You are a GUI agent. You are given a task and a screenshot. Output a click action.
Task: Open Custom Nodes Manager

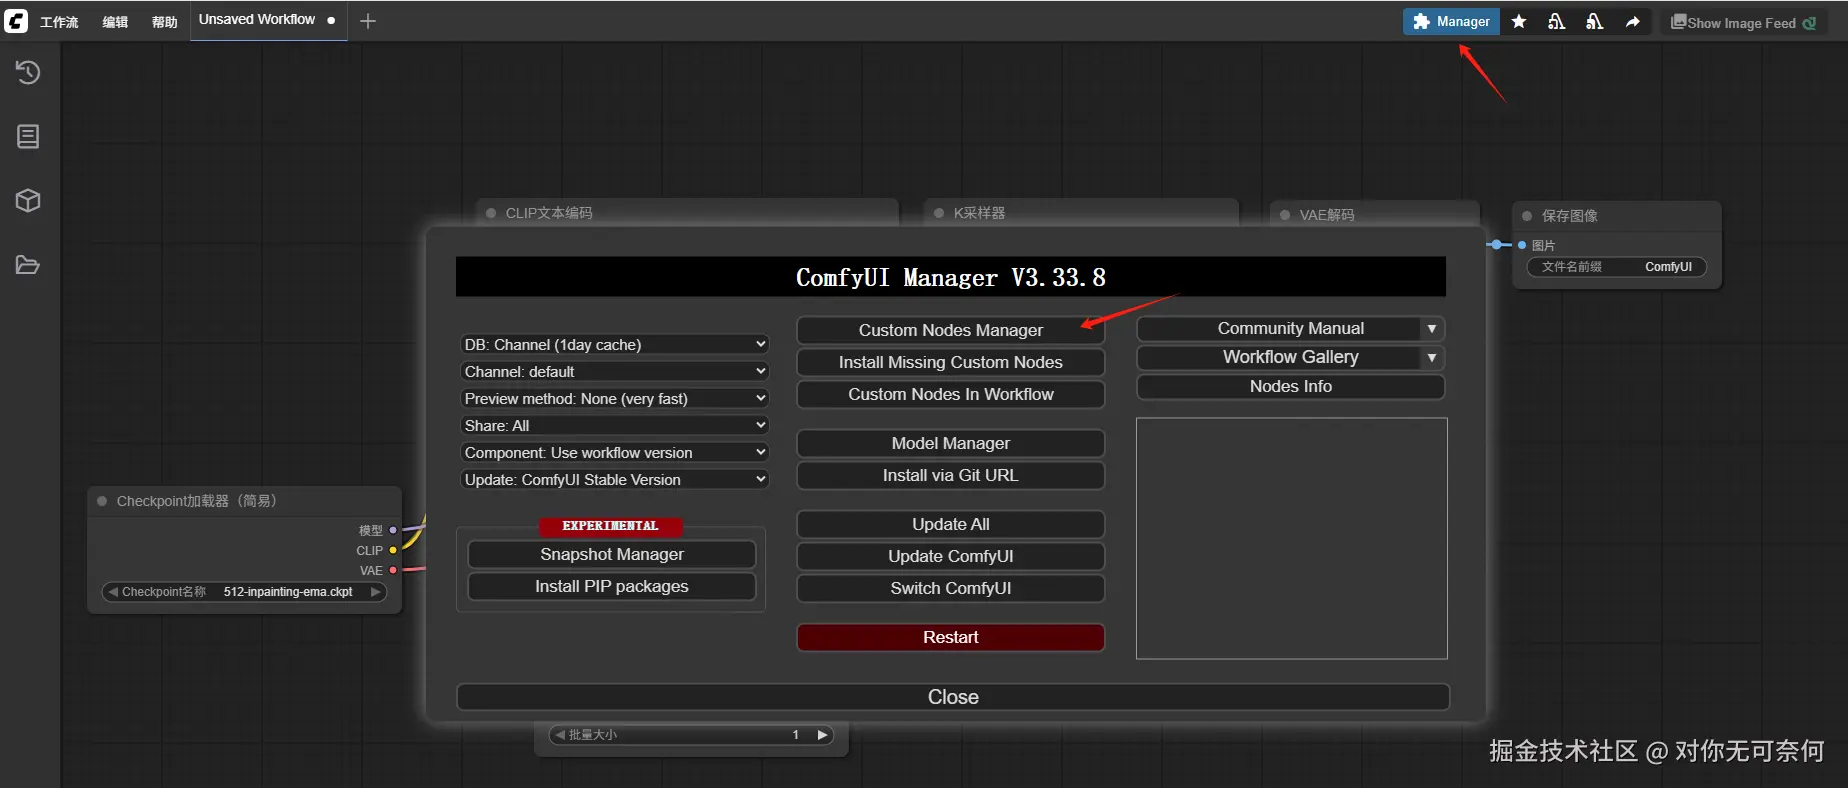950,330
